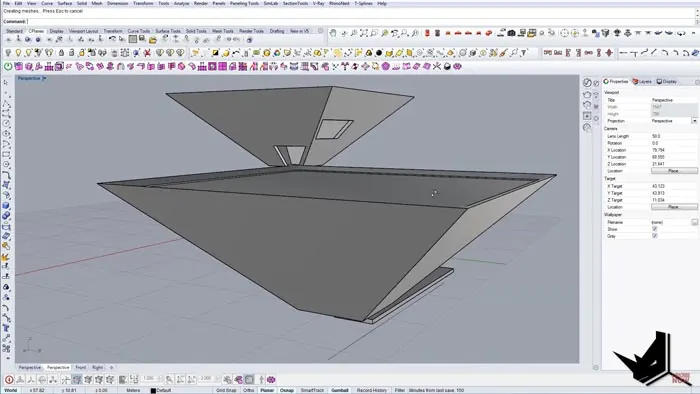The width and height of the screenshot is (700, 394).
Task: Click the black camera icon
Action: pos(512,33)
